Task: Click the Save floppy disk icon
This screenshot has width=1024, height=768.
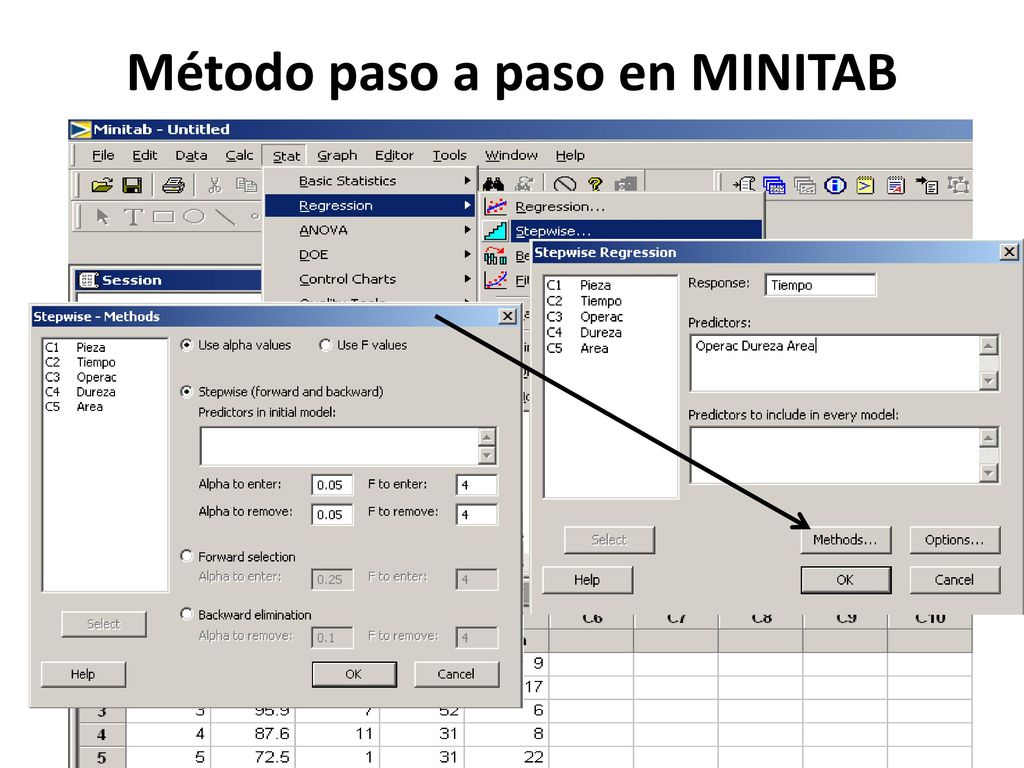Action: (x=133, y=185)
